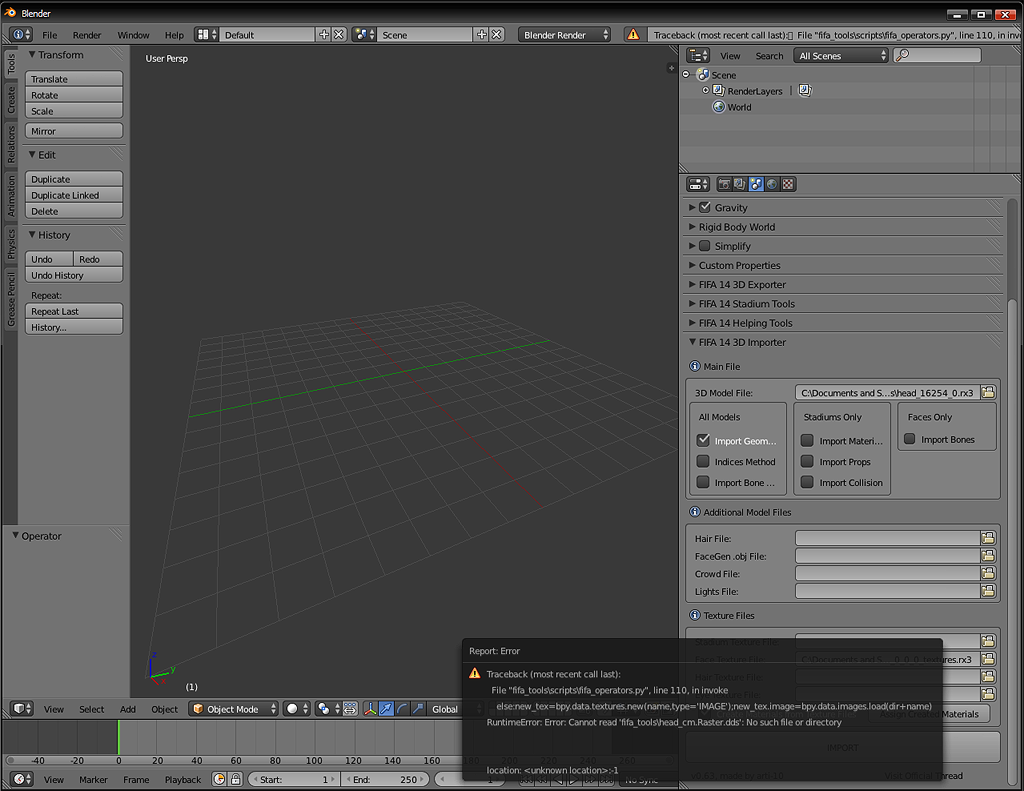Click the timeline End frame field
The width and height of the screenshot is (1024, 791).
click(385, 779)
